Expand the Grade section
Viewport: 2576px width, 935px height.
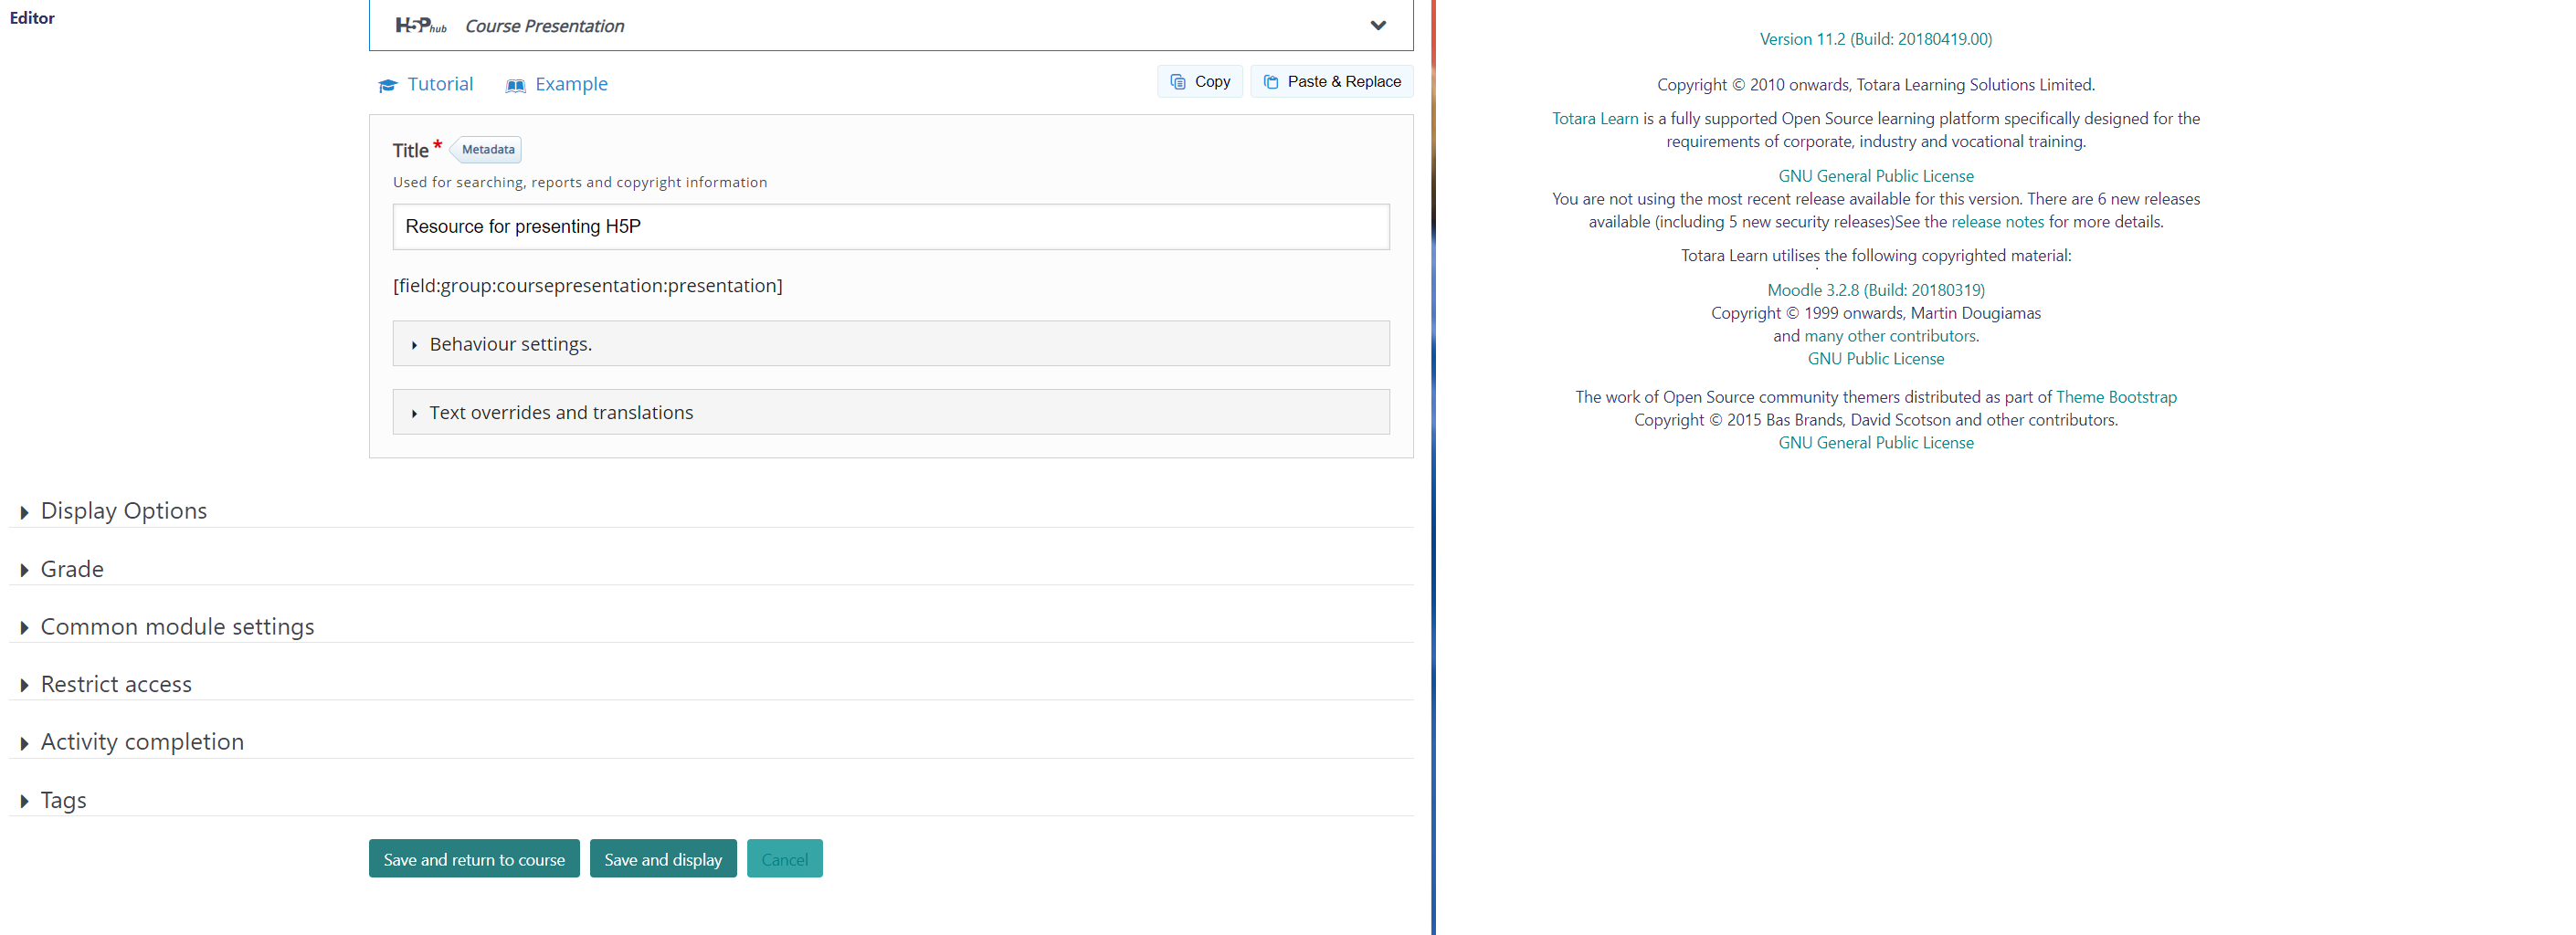(x=71, y=569)
